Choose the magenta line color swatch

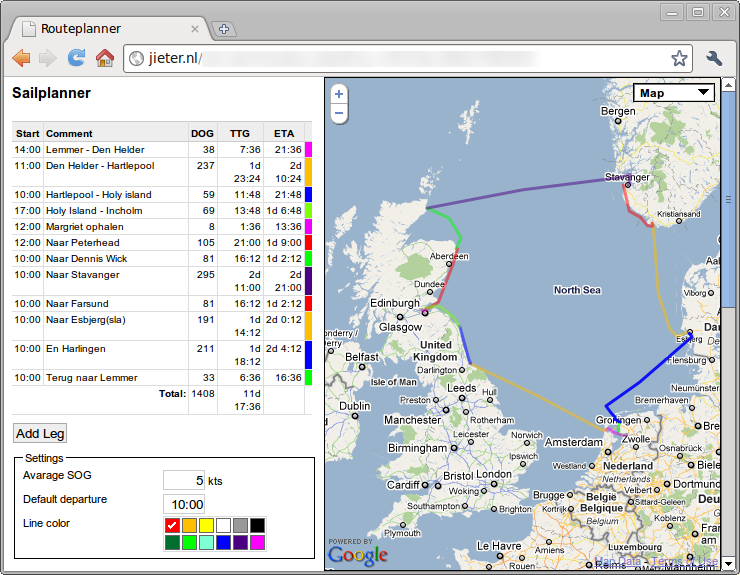tap(258, 542)
